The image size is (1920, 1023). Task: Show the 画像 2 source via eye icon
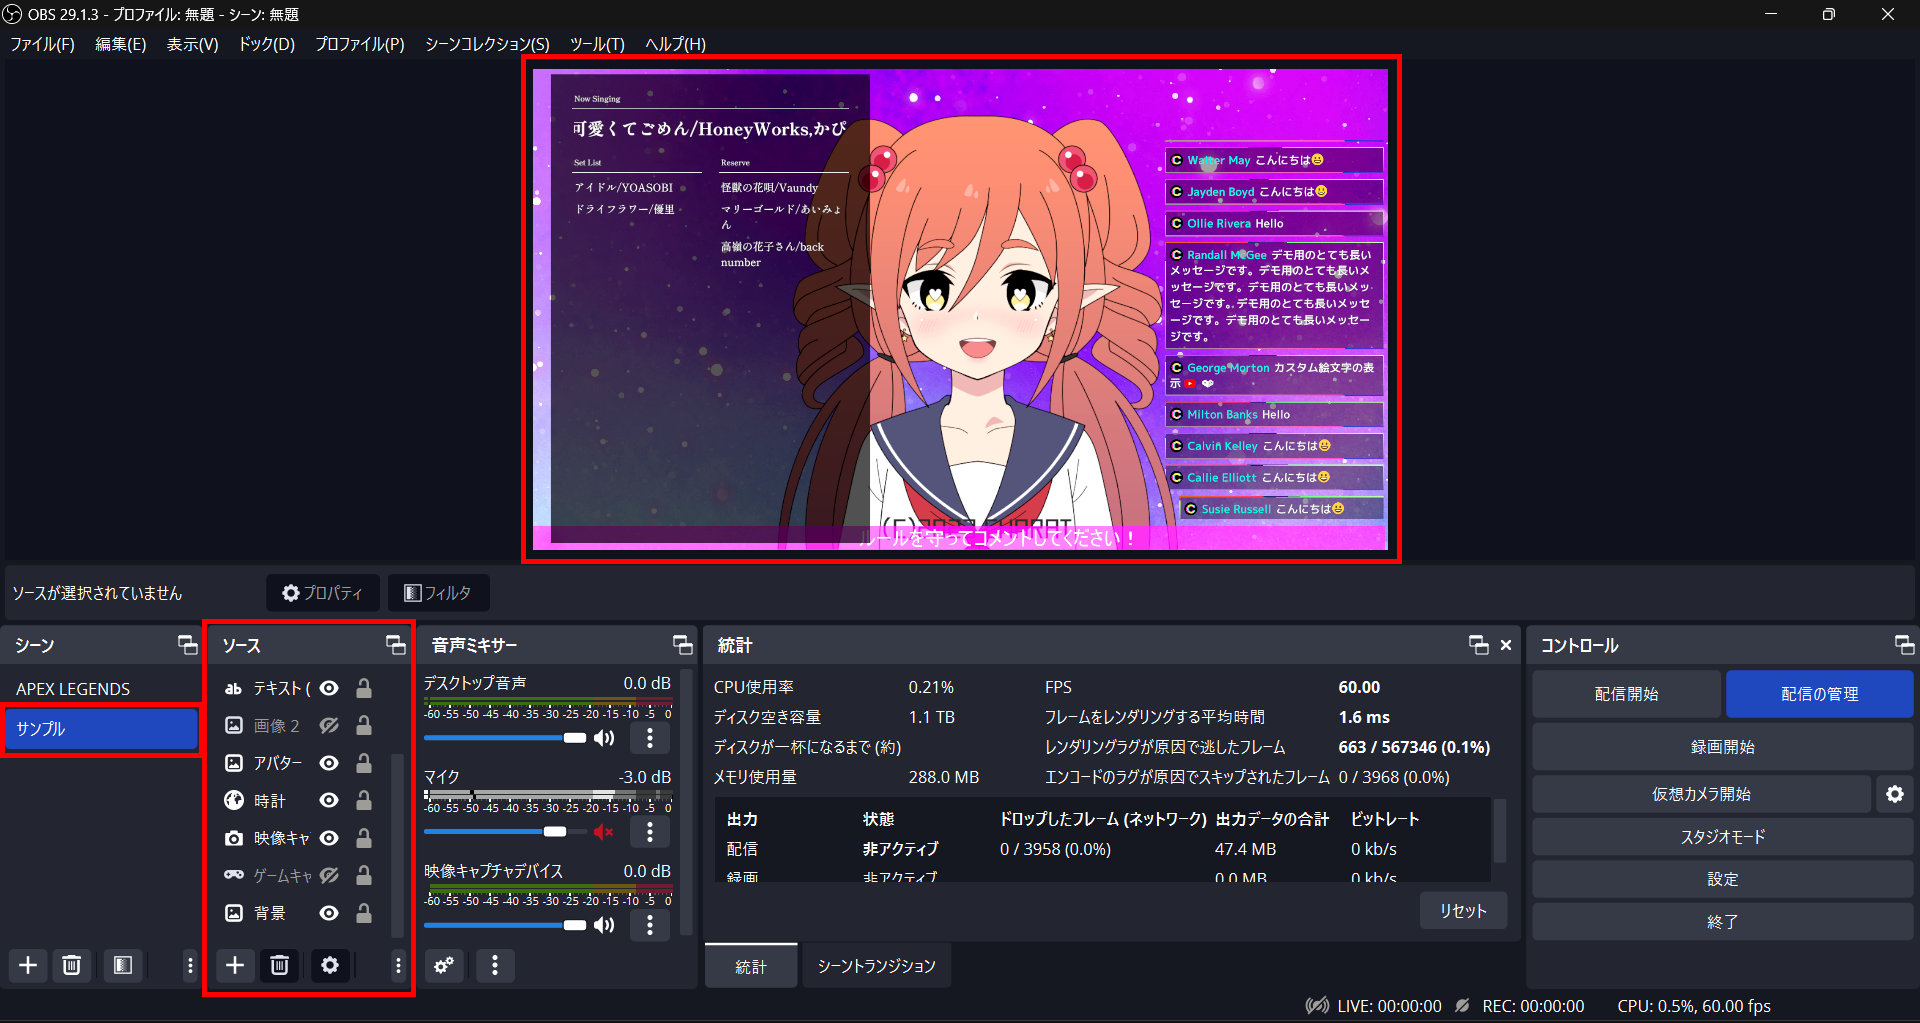(329, 725)
